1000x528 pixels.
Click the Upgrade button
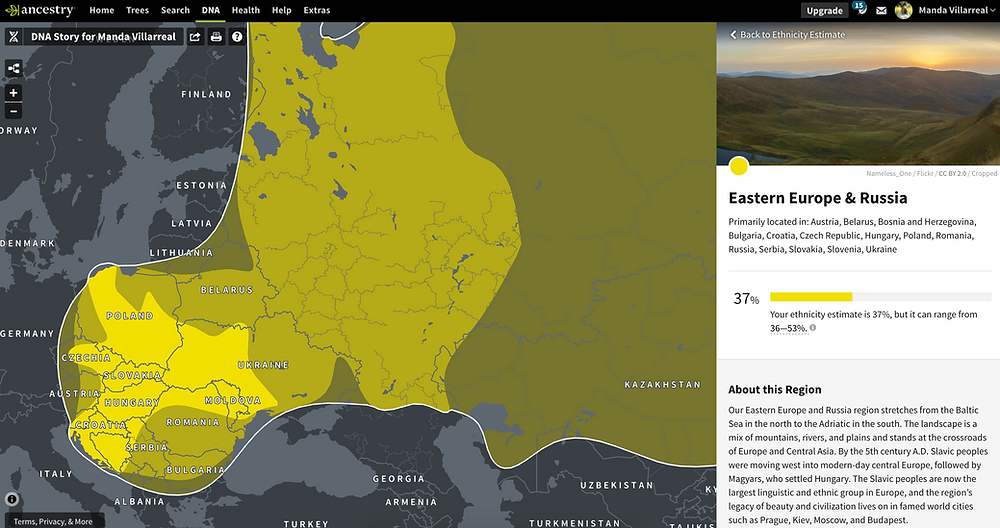(x=824, y=10)
